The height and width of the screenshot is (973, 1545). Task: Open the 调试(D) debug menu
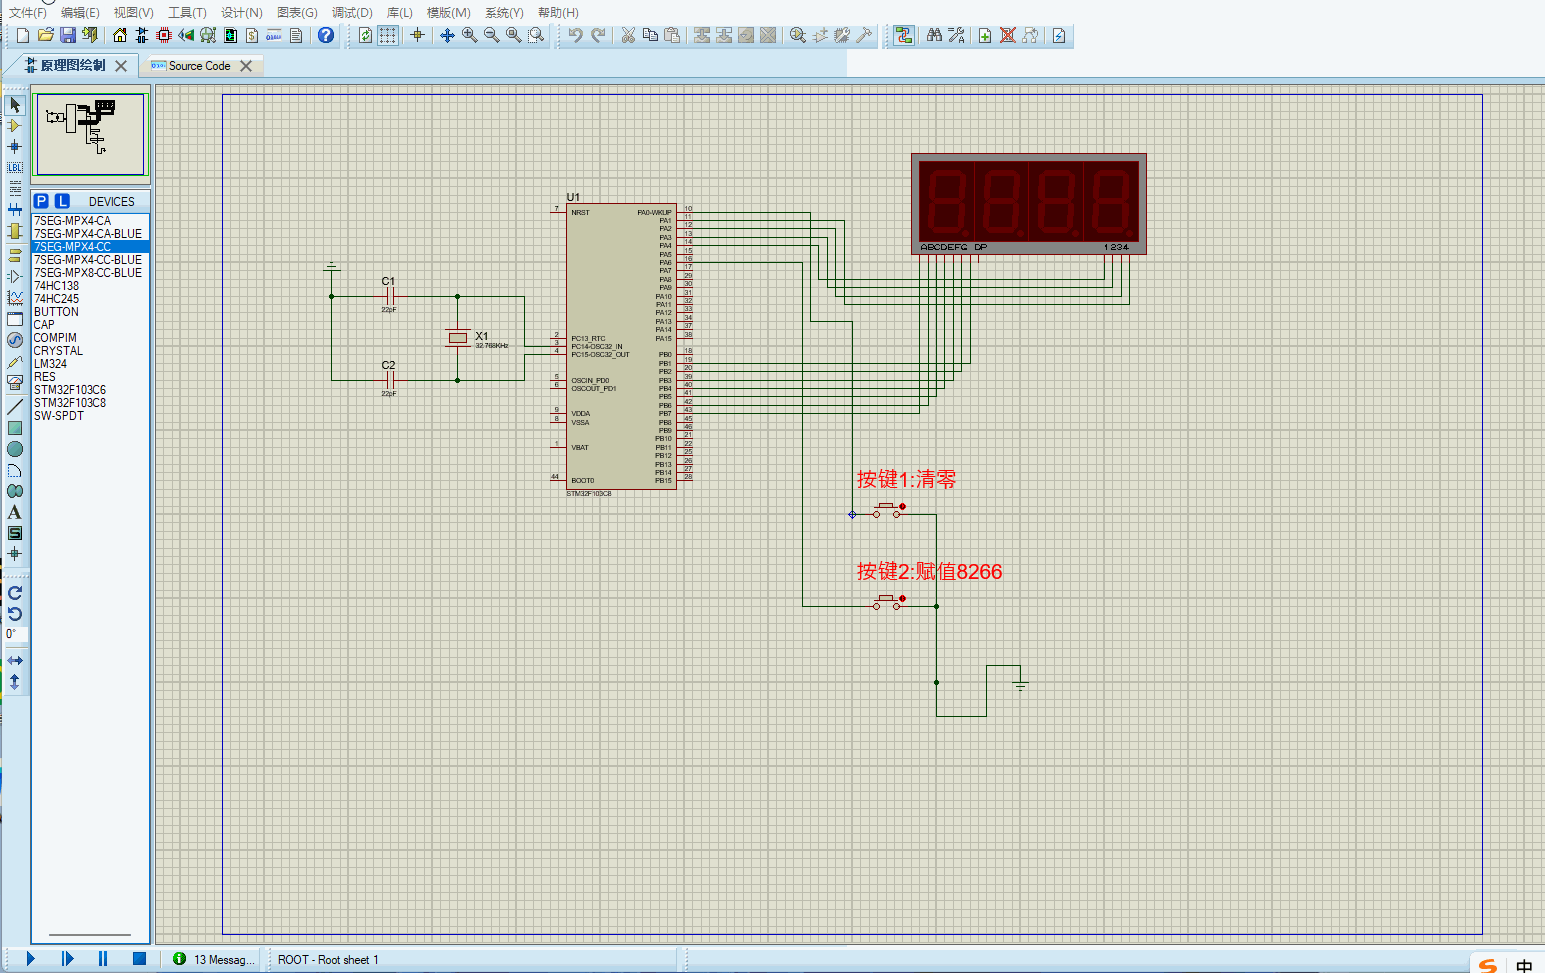(352, 13)
